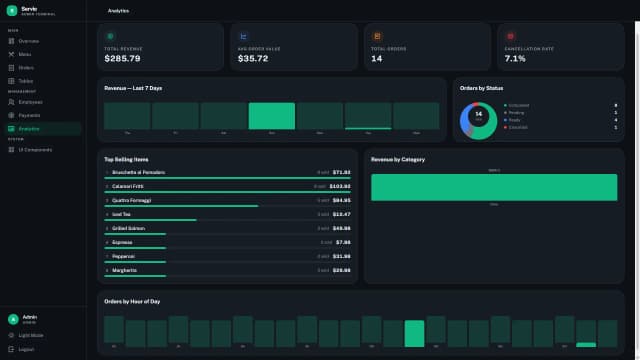This screenshot has width=640, height=360.
Task: Open the Menu page utensils icon
Action: pos(11,54)
